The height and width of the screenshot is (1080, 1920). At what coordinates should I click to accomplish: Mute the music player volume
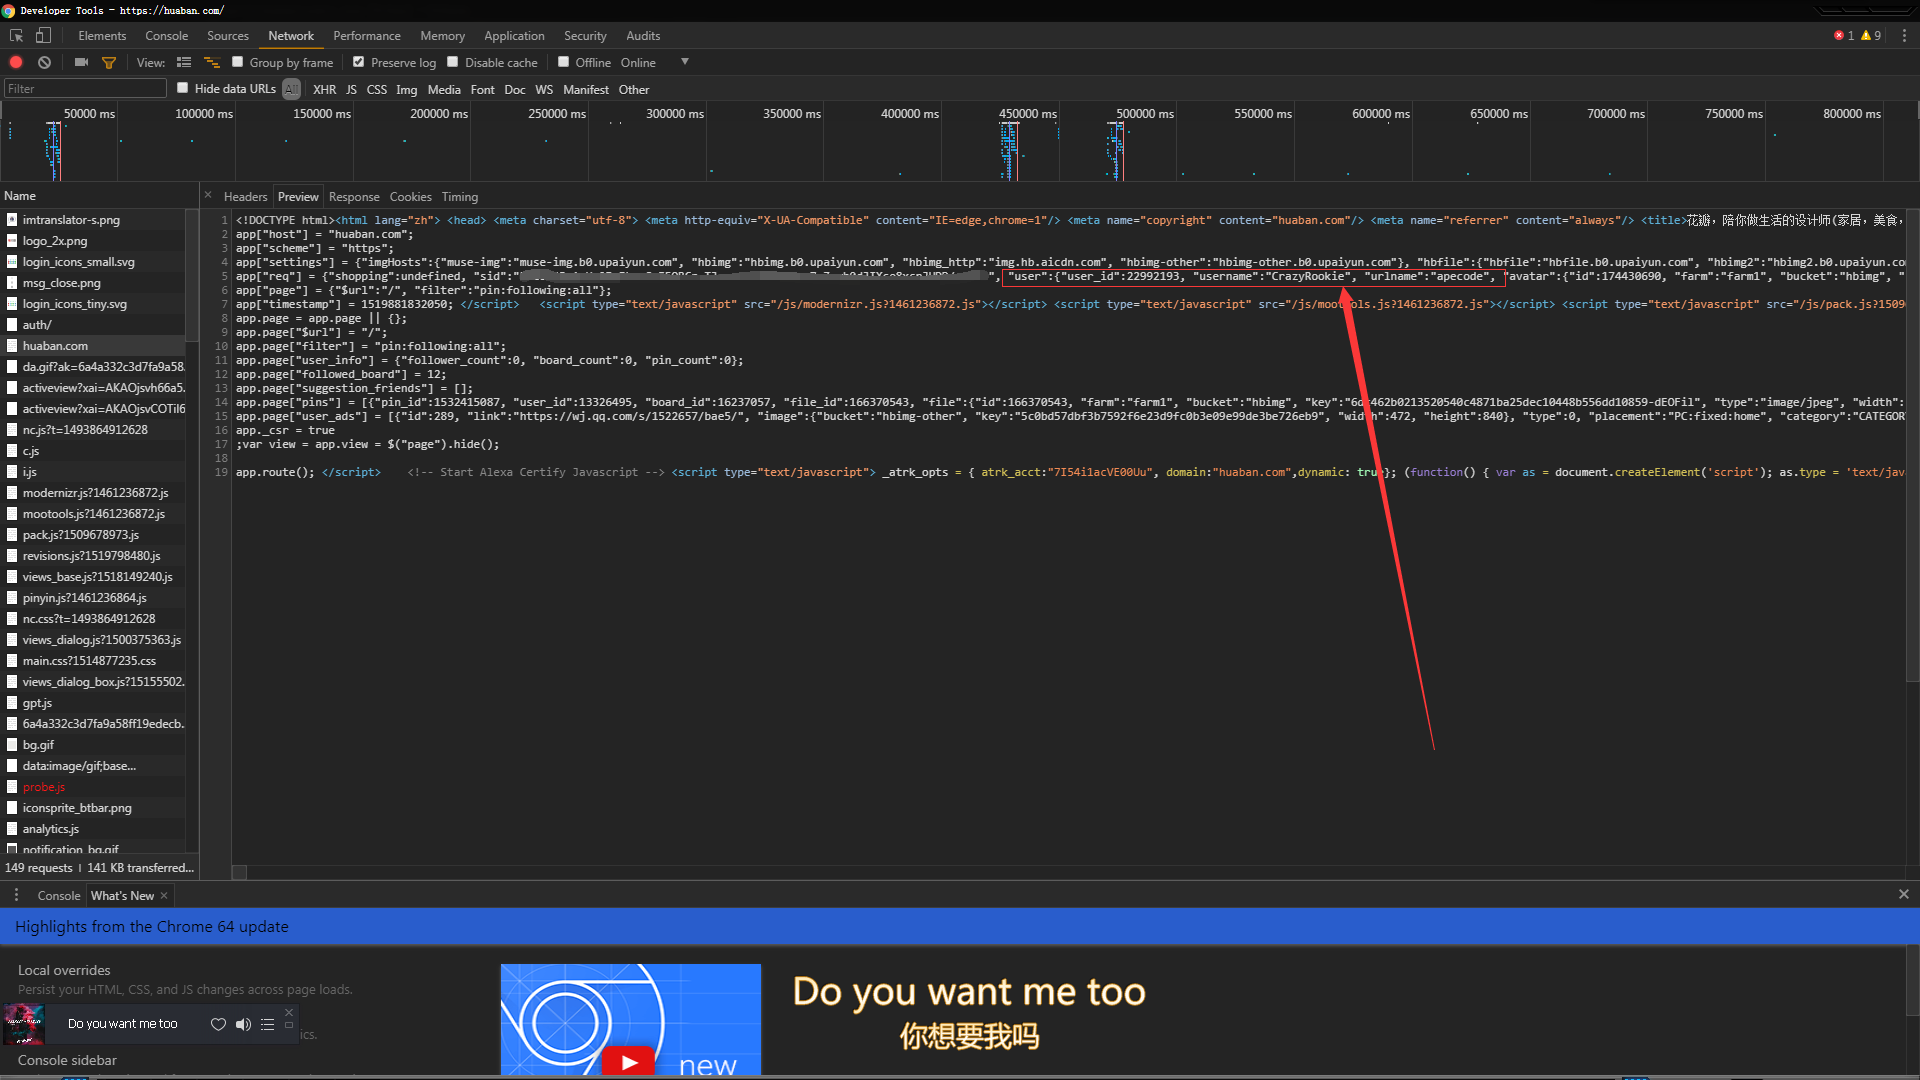(x=243, y=1024)
